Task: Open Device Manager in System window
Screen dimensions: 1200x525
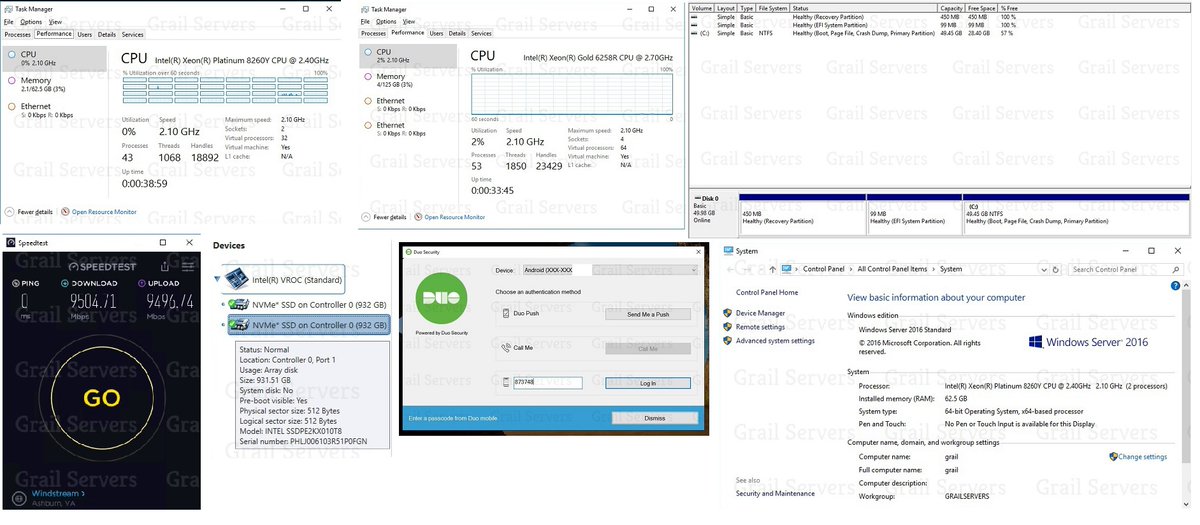Action: tap(761, 313)
